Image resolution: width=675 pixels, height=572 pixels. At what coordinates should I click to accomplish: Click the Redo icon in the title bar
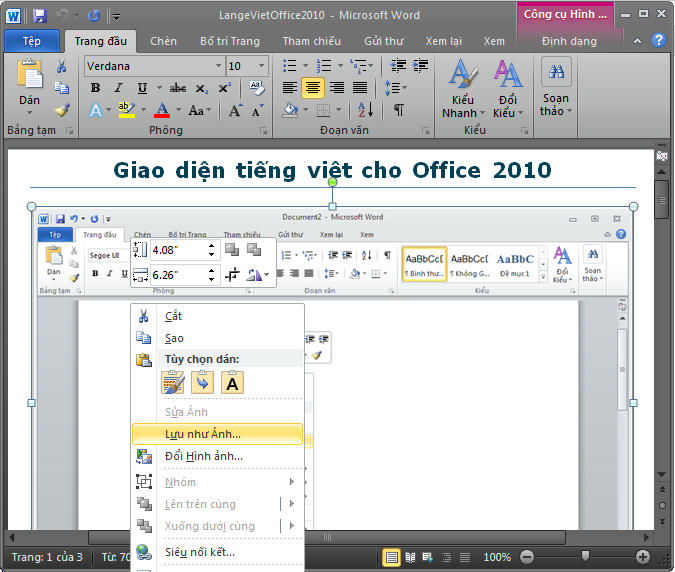[93, 15]
